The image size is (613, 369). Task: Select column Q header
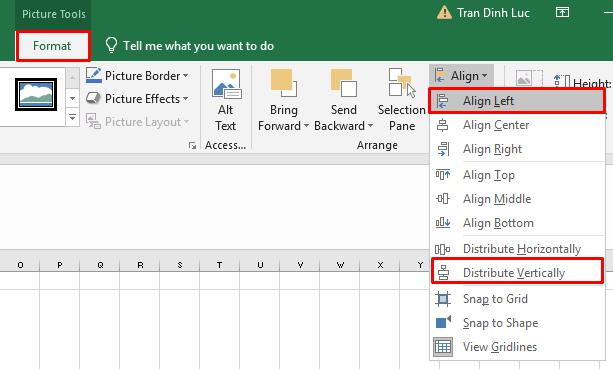(100, 265)
